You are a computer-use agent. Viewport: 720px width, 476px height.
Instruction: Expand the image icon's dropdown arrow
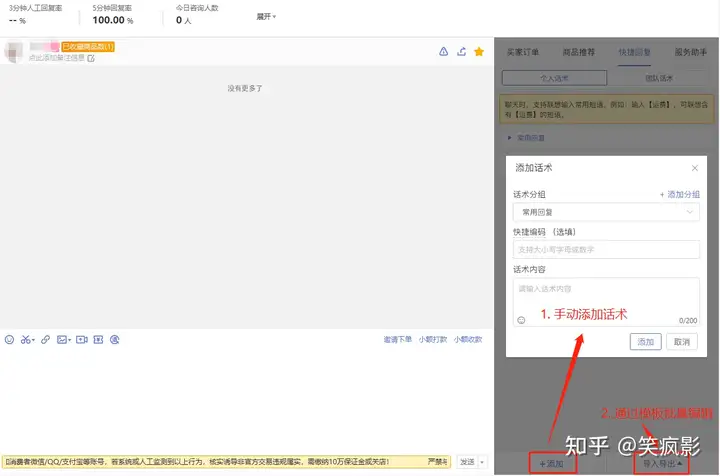pos(70,340)
